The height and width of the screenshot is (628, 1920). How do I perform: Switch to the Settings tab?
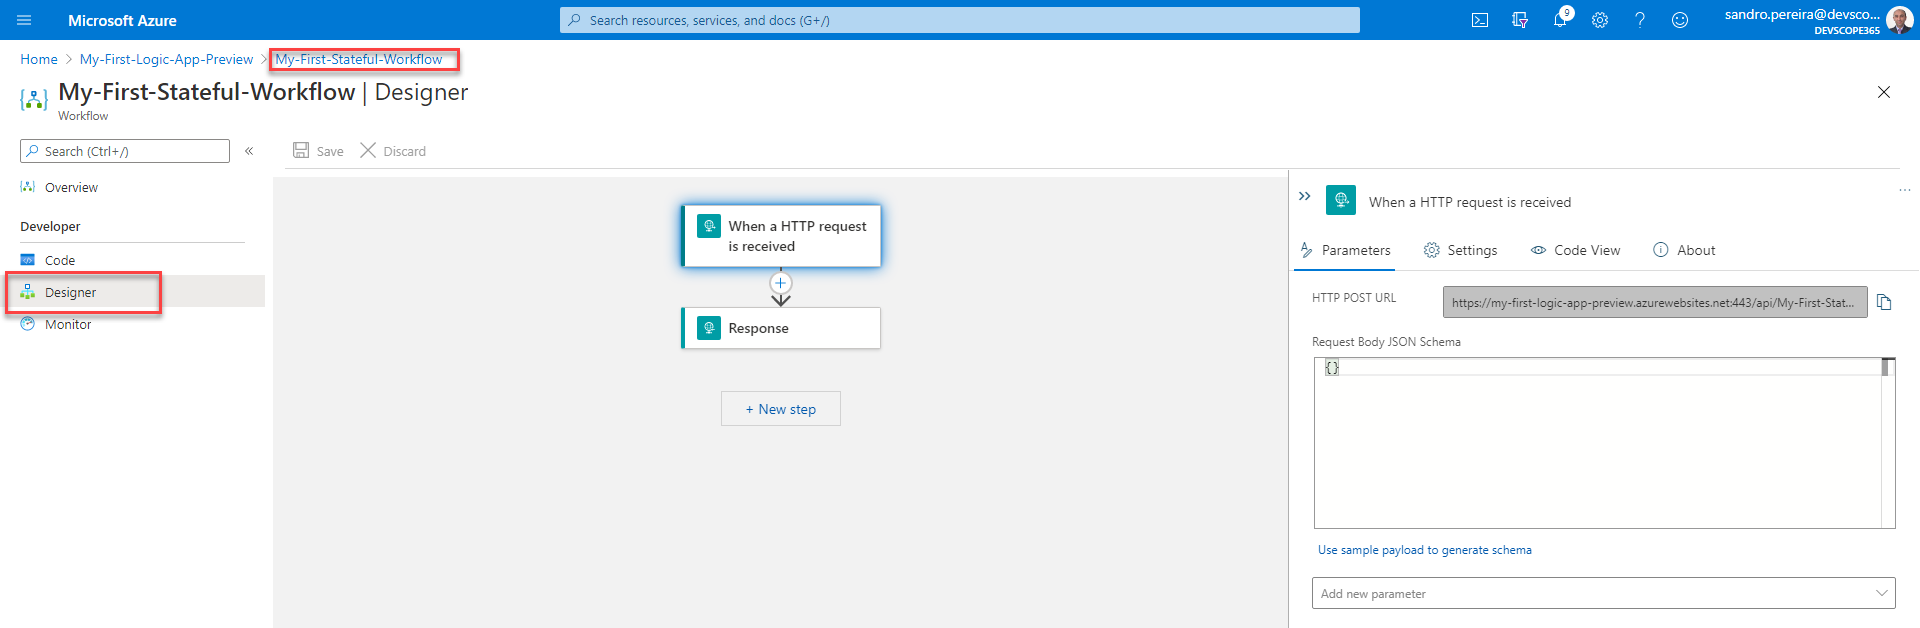point(1460,250)
